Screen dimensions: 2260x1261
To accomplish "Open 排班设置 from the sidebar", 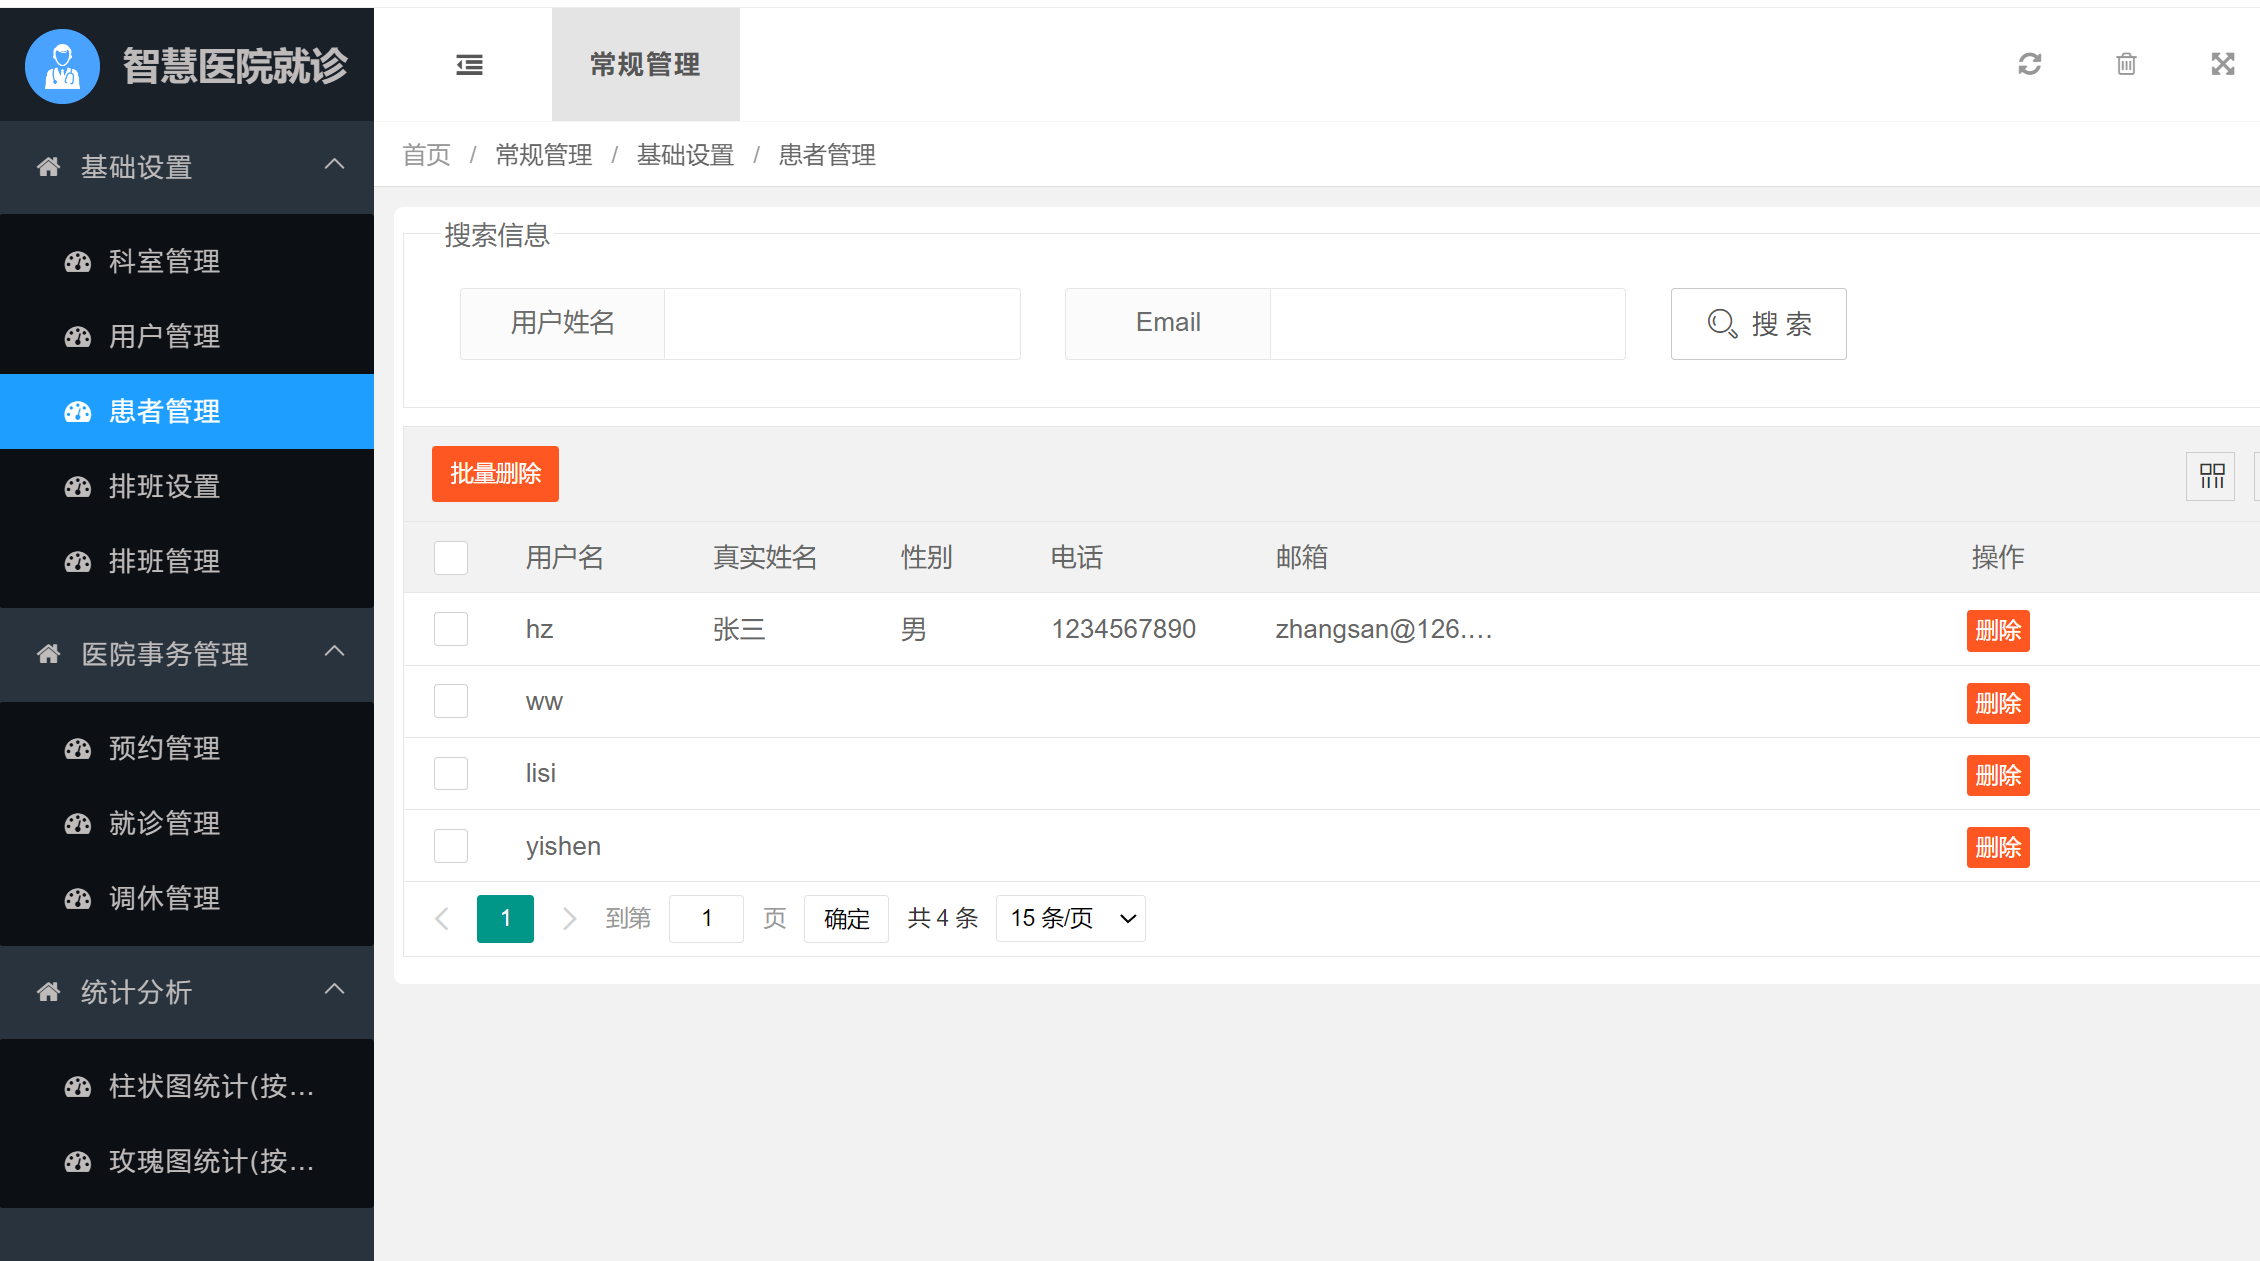I will [x=164, y=487].
